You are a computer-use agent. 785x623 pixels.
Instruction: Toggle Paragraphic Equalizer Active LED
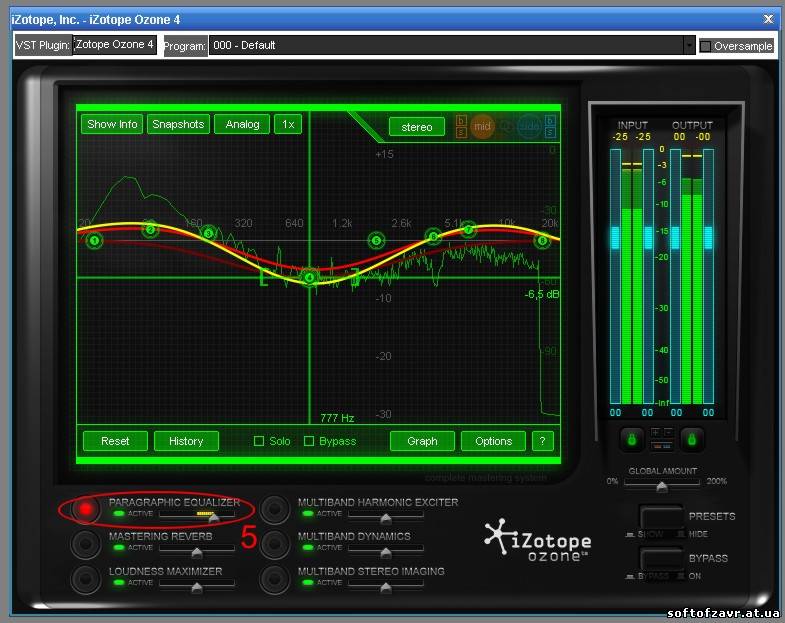click(x=119, y=513)
